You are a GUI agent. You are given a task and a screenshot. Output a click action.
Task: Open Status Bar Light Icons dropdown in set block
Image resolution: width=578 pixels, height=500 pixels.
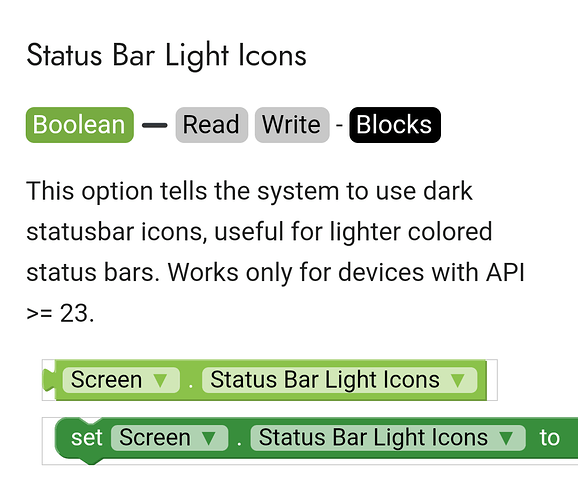pos(388,438)
